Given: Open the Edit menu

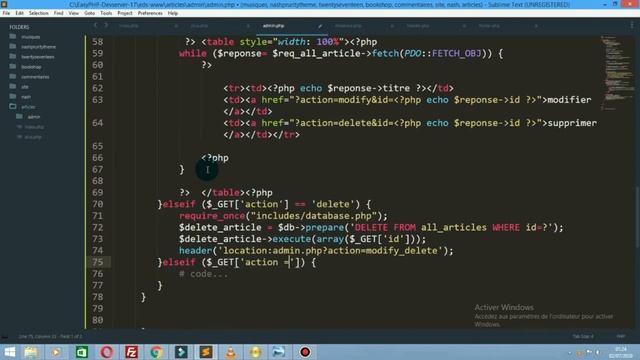Looking at the screenshot, I should pyautogui.click(x=19, y=13).
